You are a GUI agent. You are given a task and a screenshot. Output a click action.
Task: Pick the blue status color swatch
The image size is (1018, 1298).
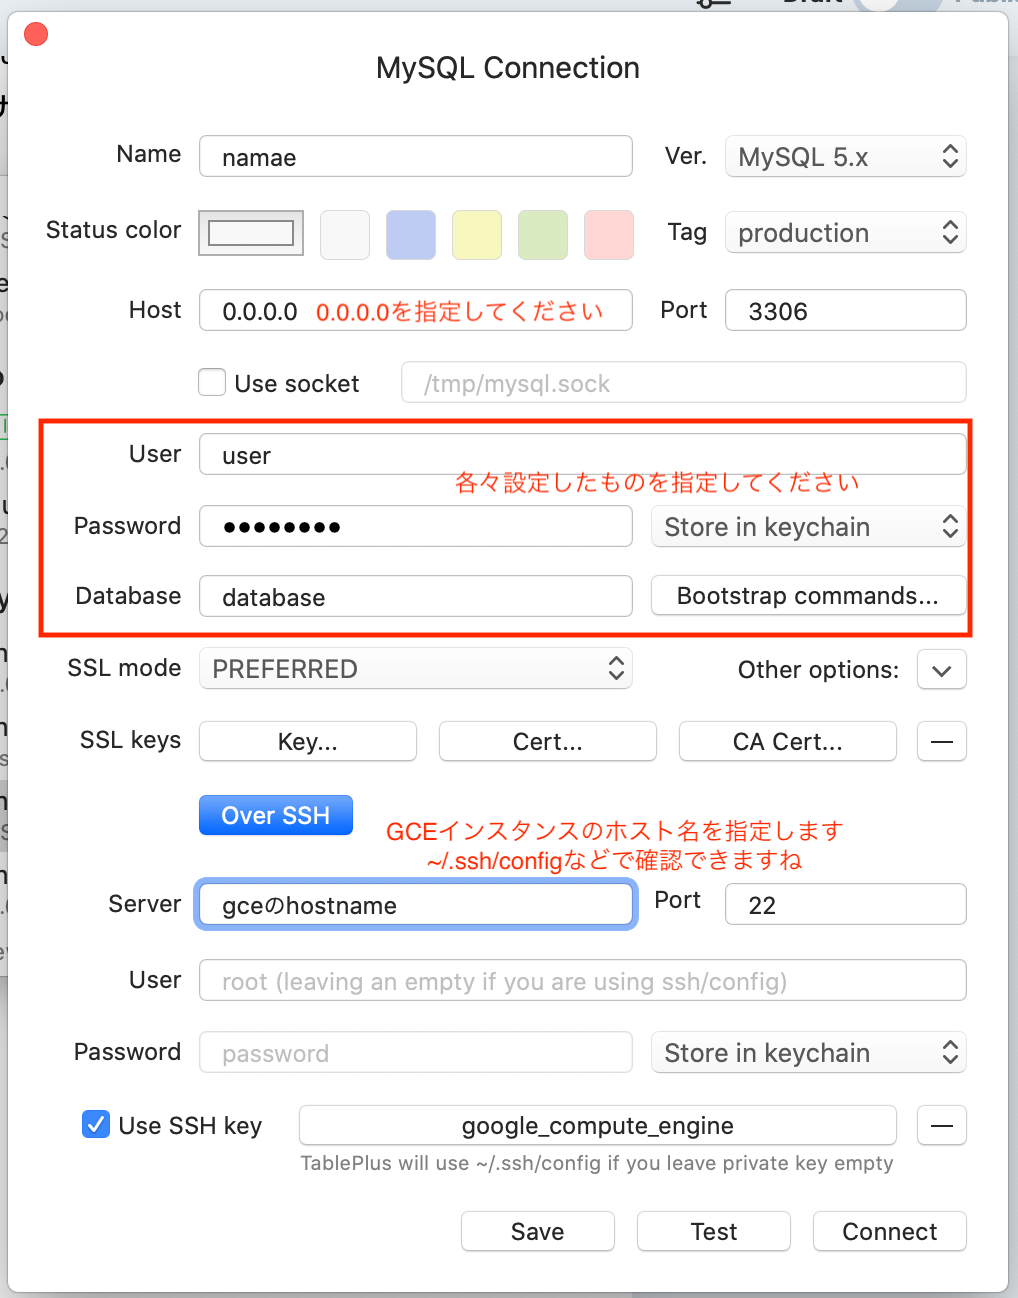pos(411,235)
